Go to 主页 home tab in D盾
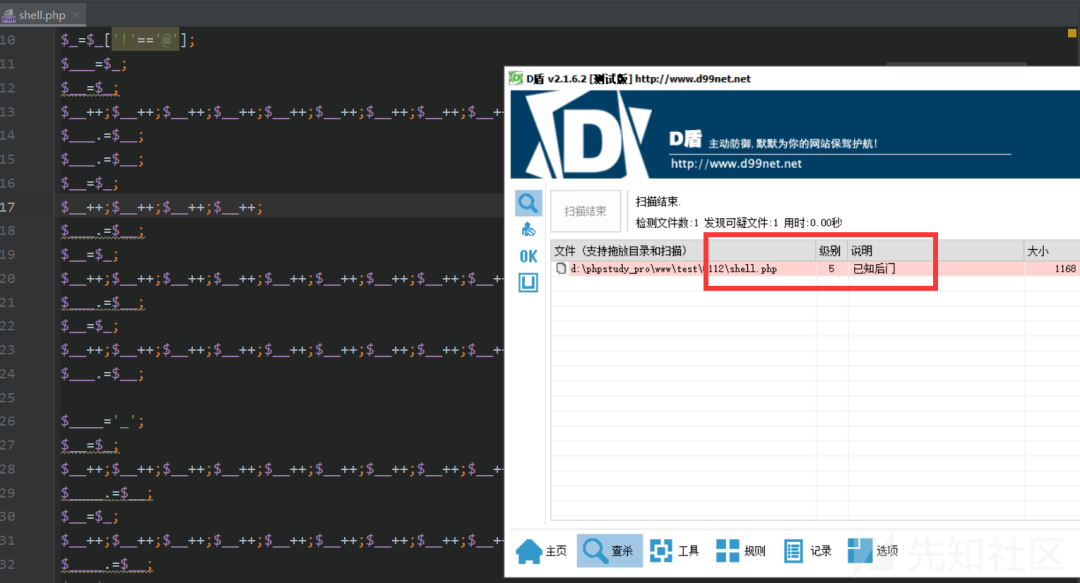This screenshot has width=1080, height=583. click(542, 551)
